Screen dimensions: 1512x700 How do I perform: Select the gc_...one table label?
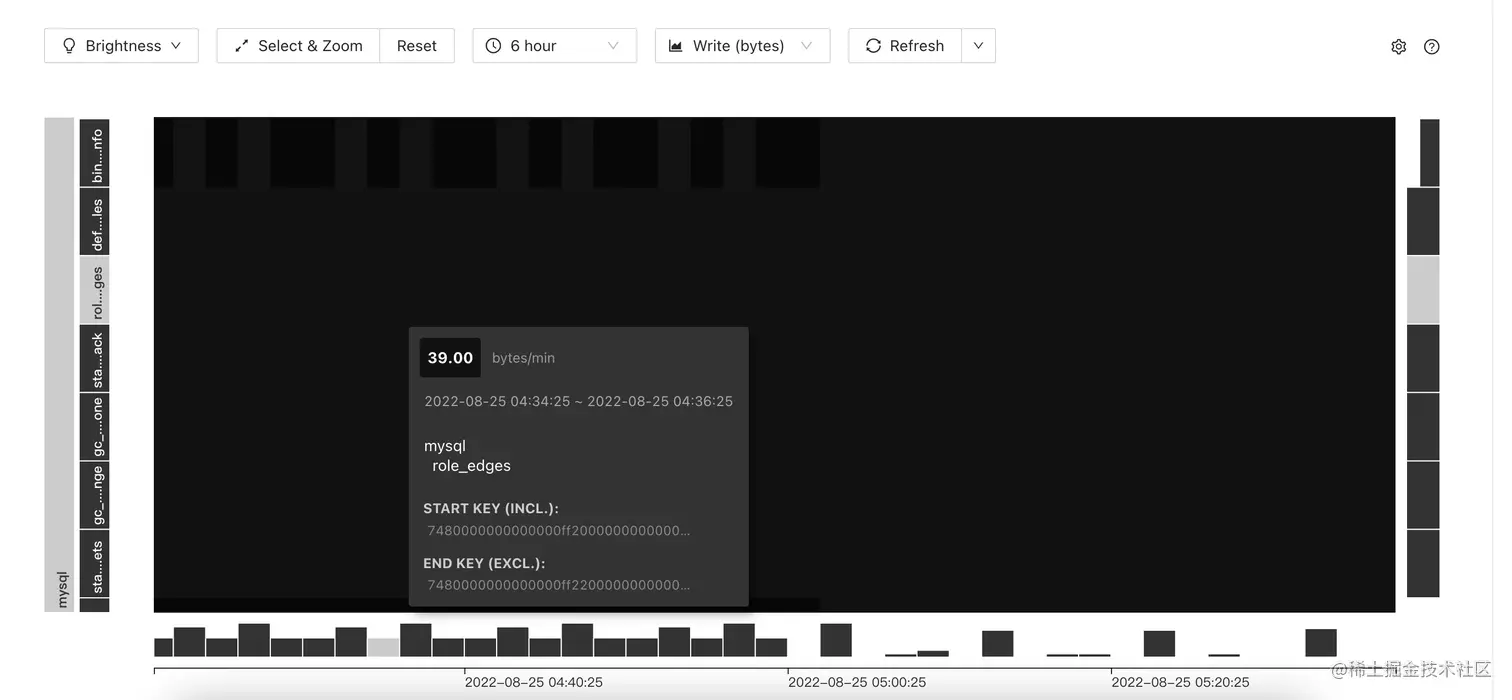95,427
